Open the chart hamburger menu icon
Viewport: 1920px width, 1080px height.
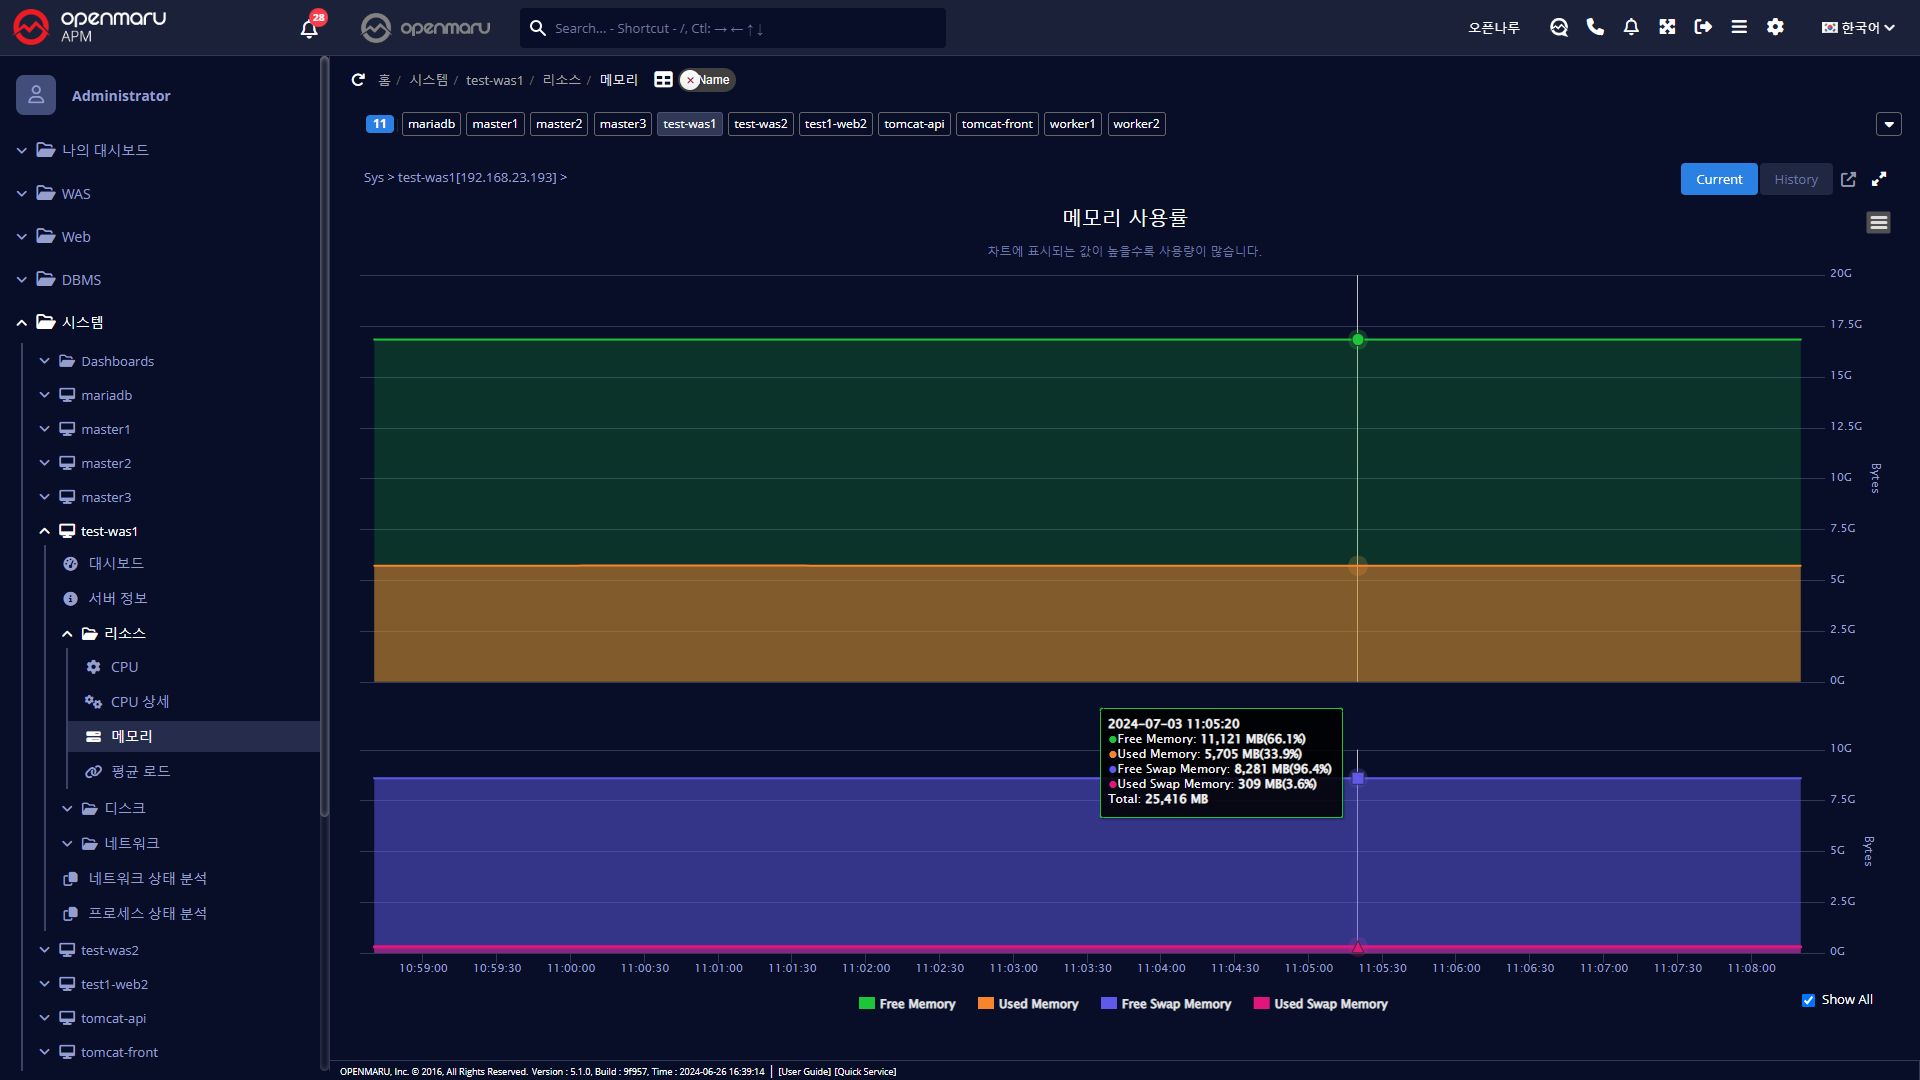[1878, 223]
